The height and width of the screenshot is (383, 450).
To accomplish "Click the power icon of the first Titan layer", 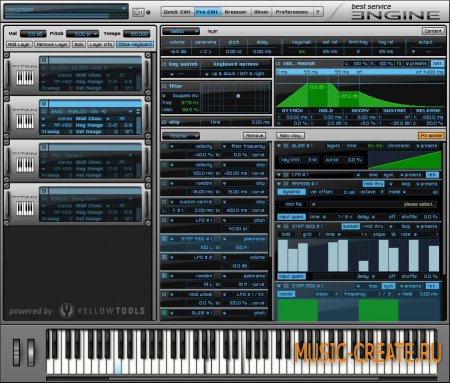I will pyautogui.click(x=44, y=60).
